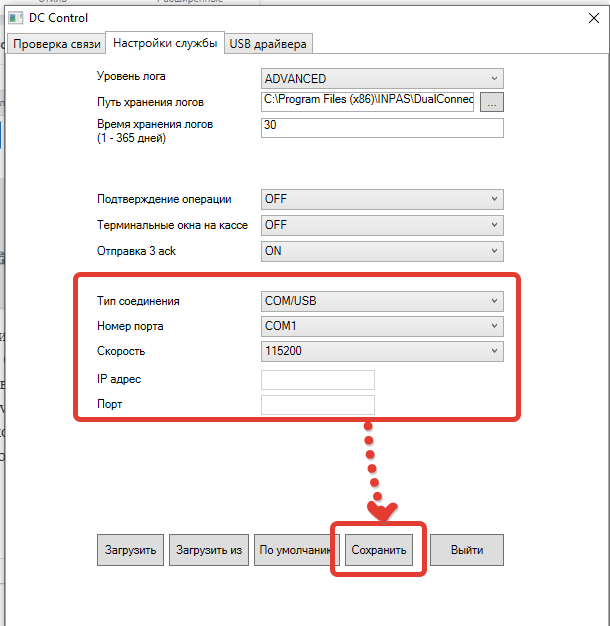This screenshot has height=626, width=610.
Task: Expand the Скорость dropdown
Action: 381,351
